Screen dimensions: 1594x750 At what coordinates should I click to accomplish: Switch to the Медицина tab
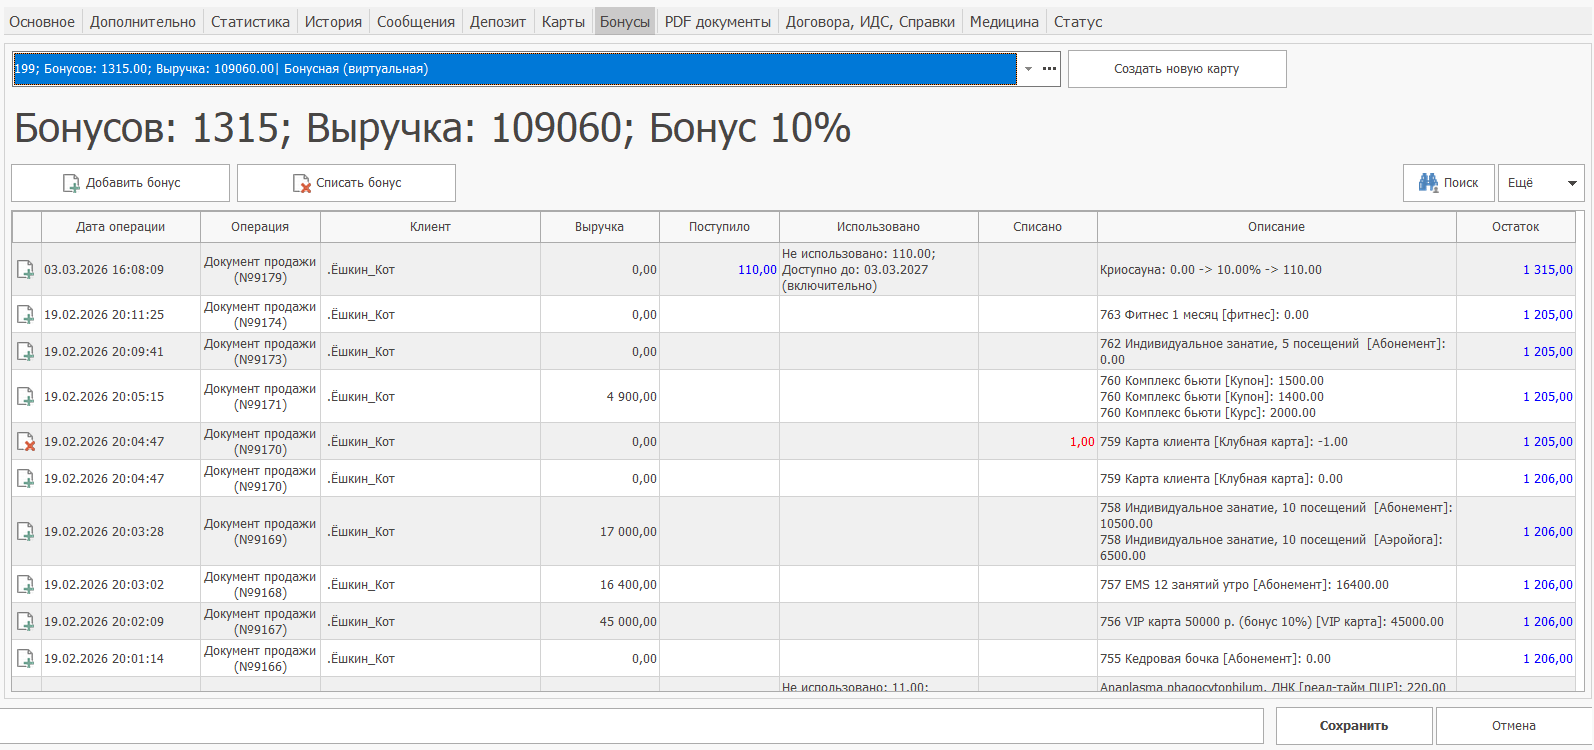coord(1004,22)
